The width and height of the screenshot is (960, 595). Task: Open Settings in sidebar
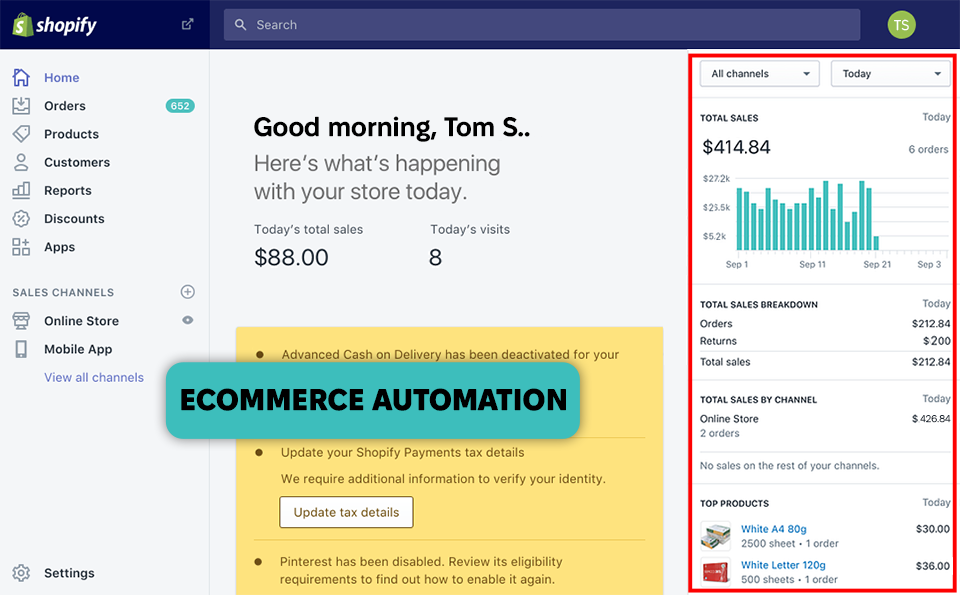point(69,573)
